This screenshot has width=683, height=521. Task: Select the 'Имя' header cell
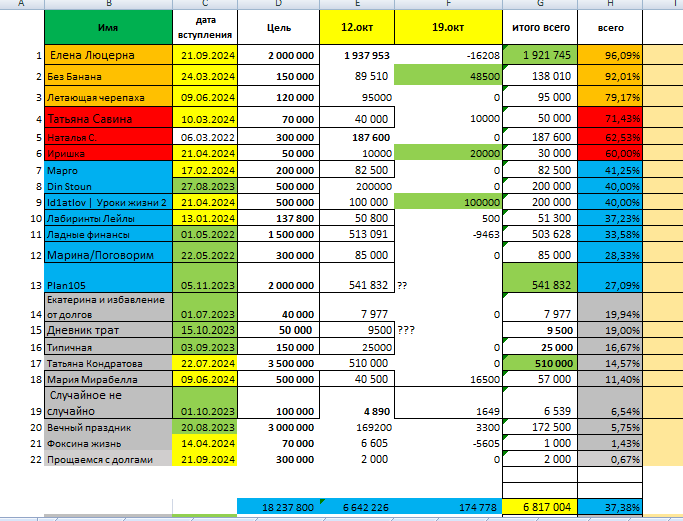point(108,27)
